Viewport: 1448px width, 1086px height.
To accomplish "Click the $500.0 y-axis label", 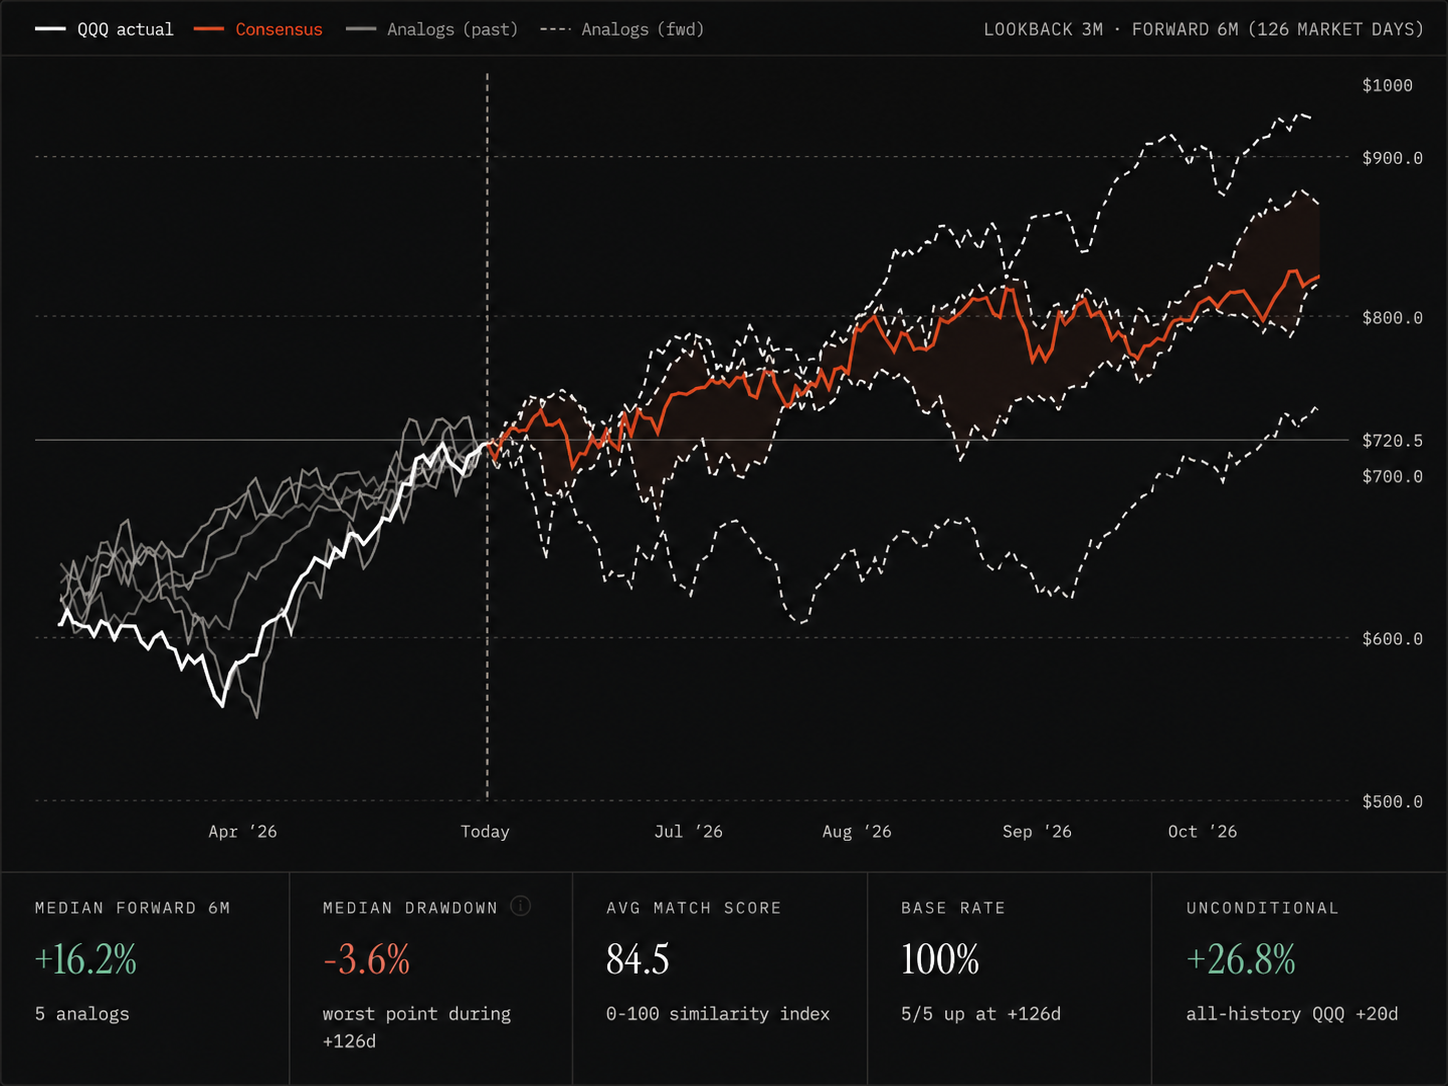I will coord(1392,802).
